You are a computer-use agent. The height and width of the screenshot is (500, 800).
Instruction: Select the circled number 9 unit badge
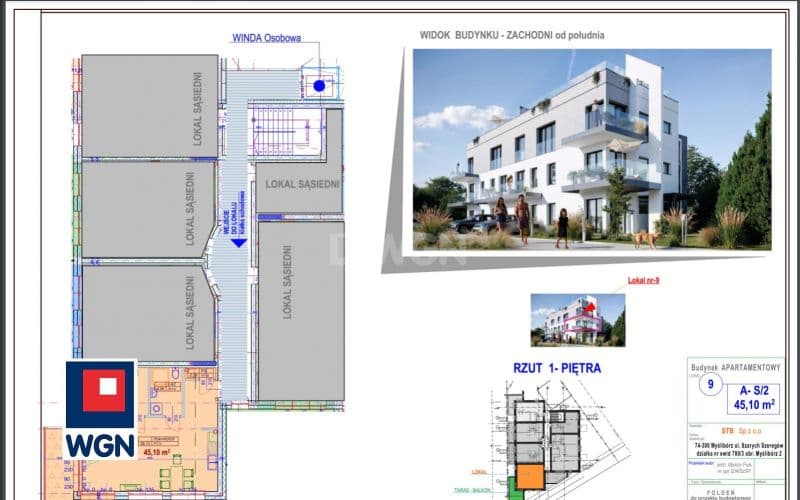tap(710, 383)
